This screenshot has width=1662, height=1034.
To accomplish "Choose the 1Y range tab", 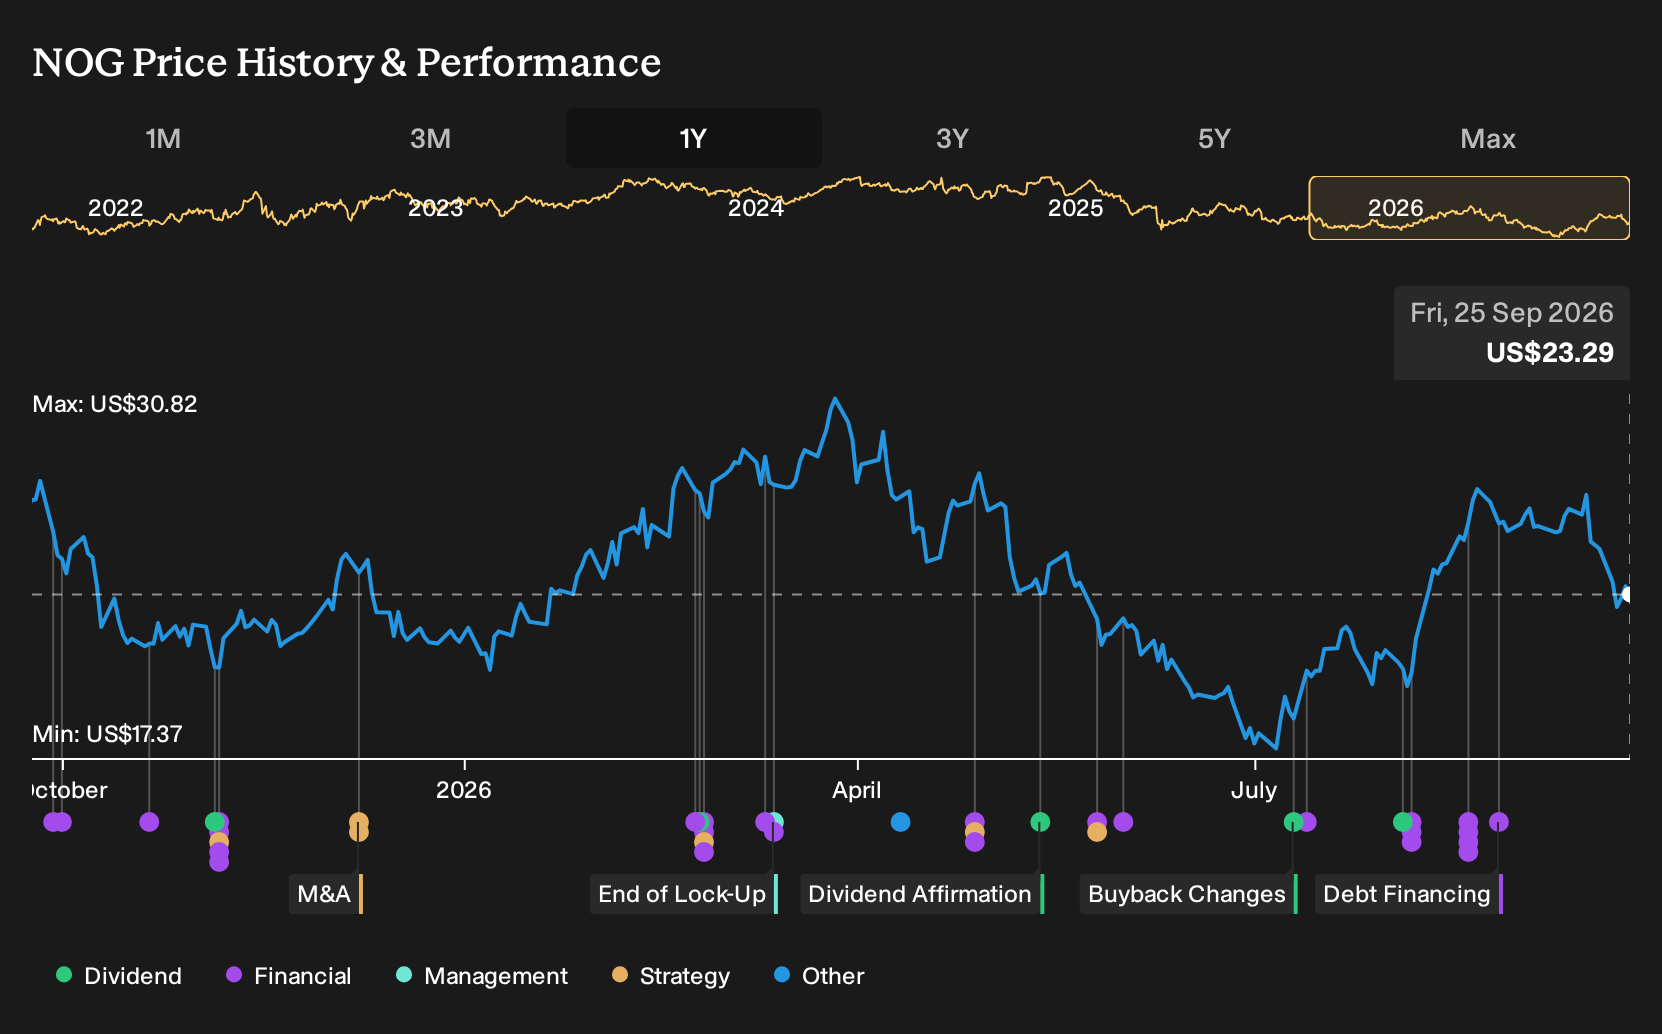I will tap(694, 138).
